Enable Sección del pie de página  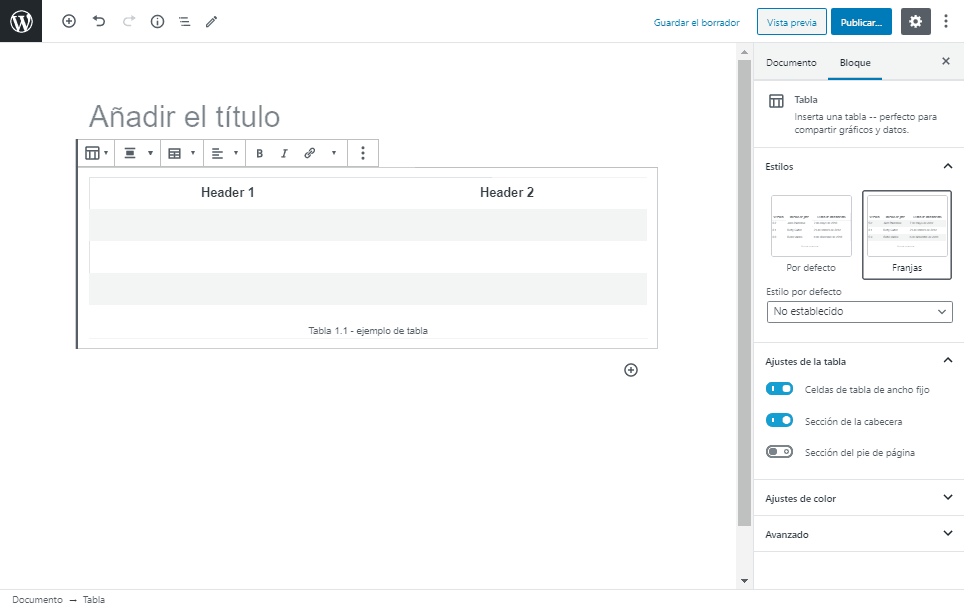click(x=779, y=452)
